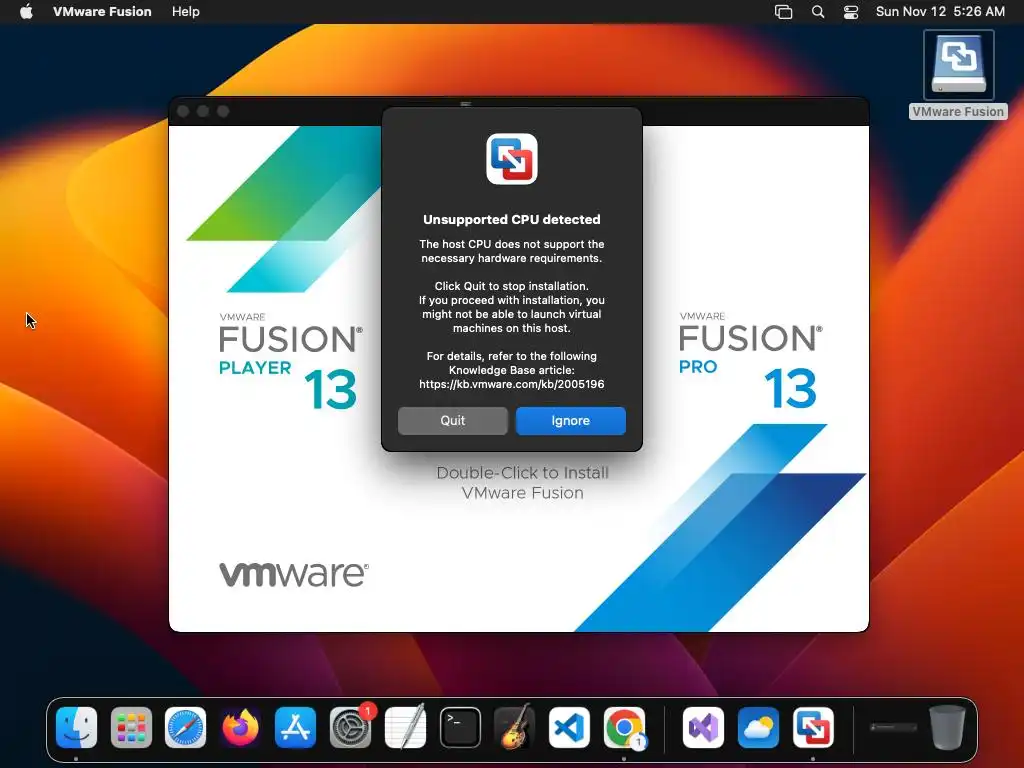Click the 'Unsupported CPU detected' heading
This screenshot has width=1024, height=768.
[511, 219]
